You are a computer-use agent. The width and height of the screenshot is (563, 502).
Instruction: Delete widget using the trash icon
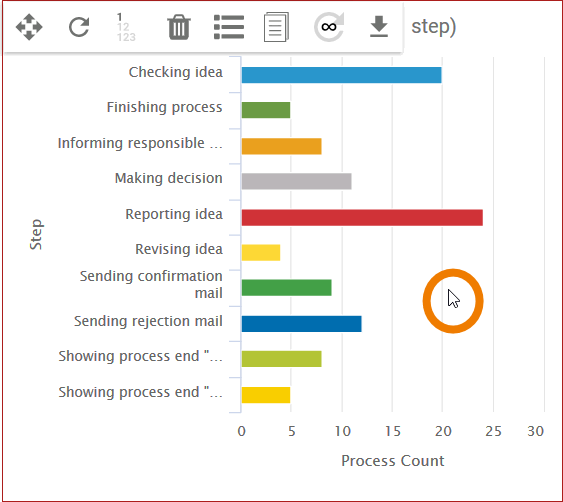(179, 27)
